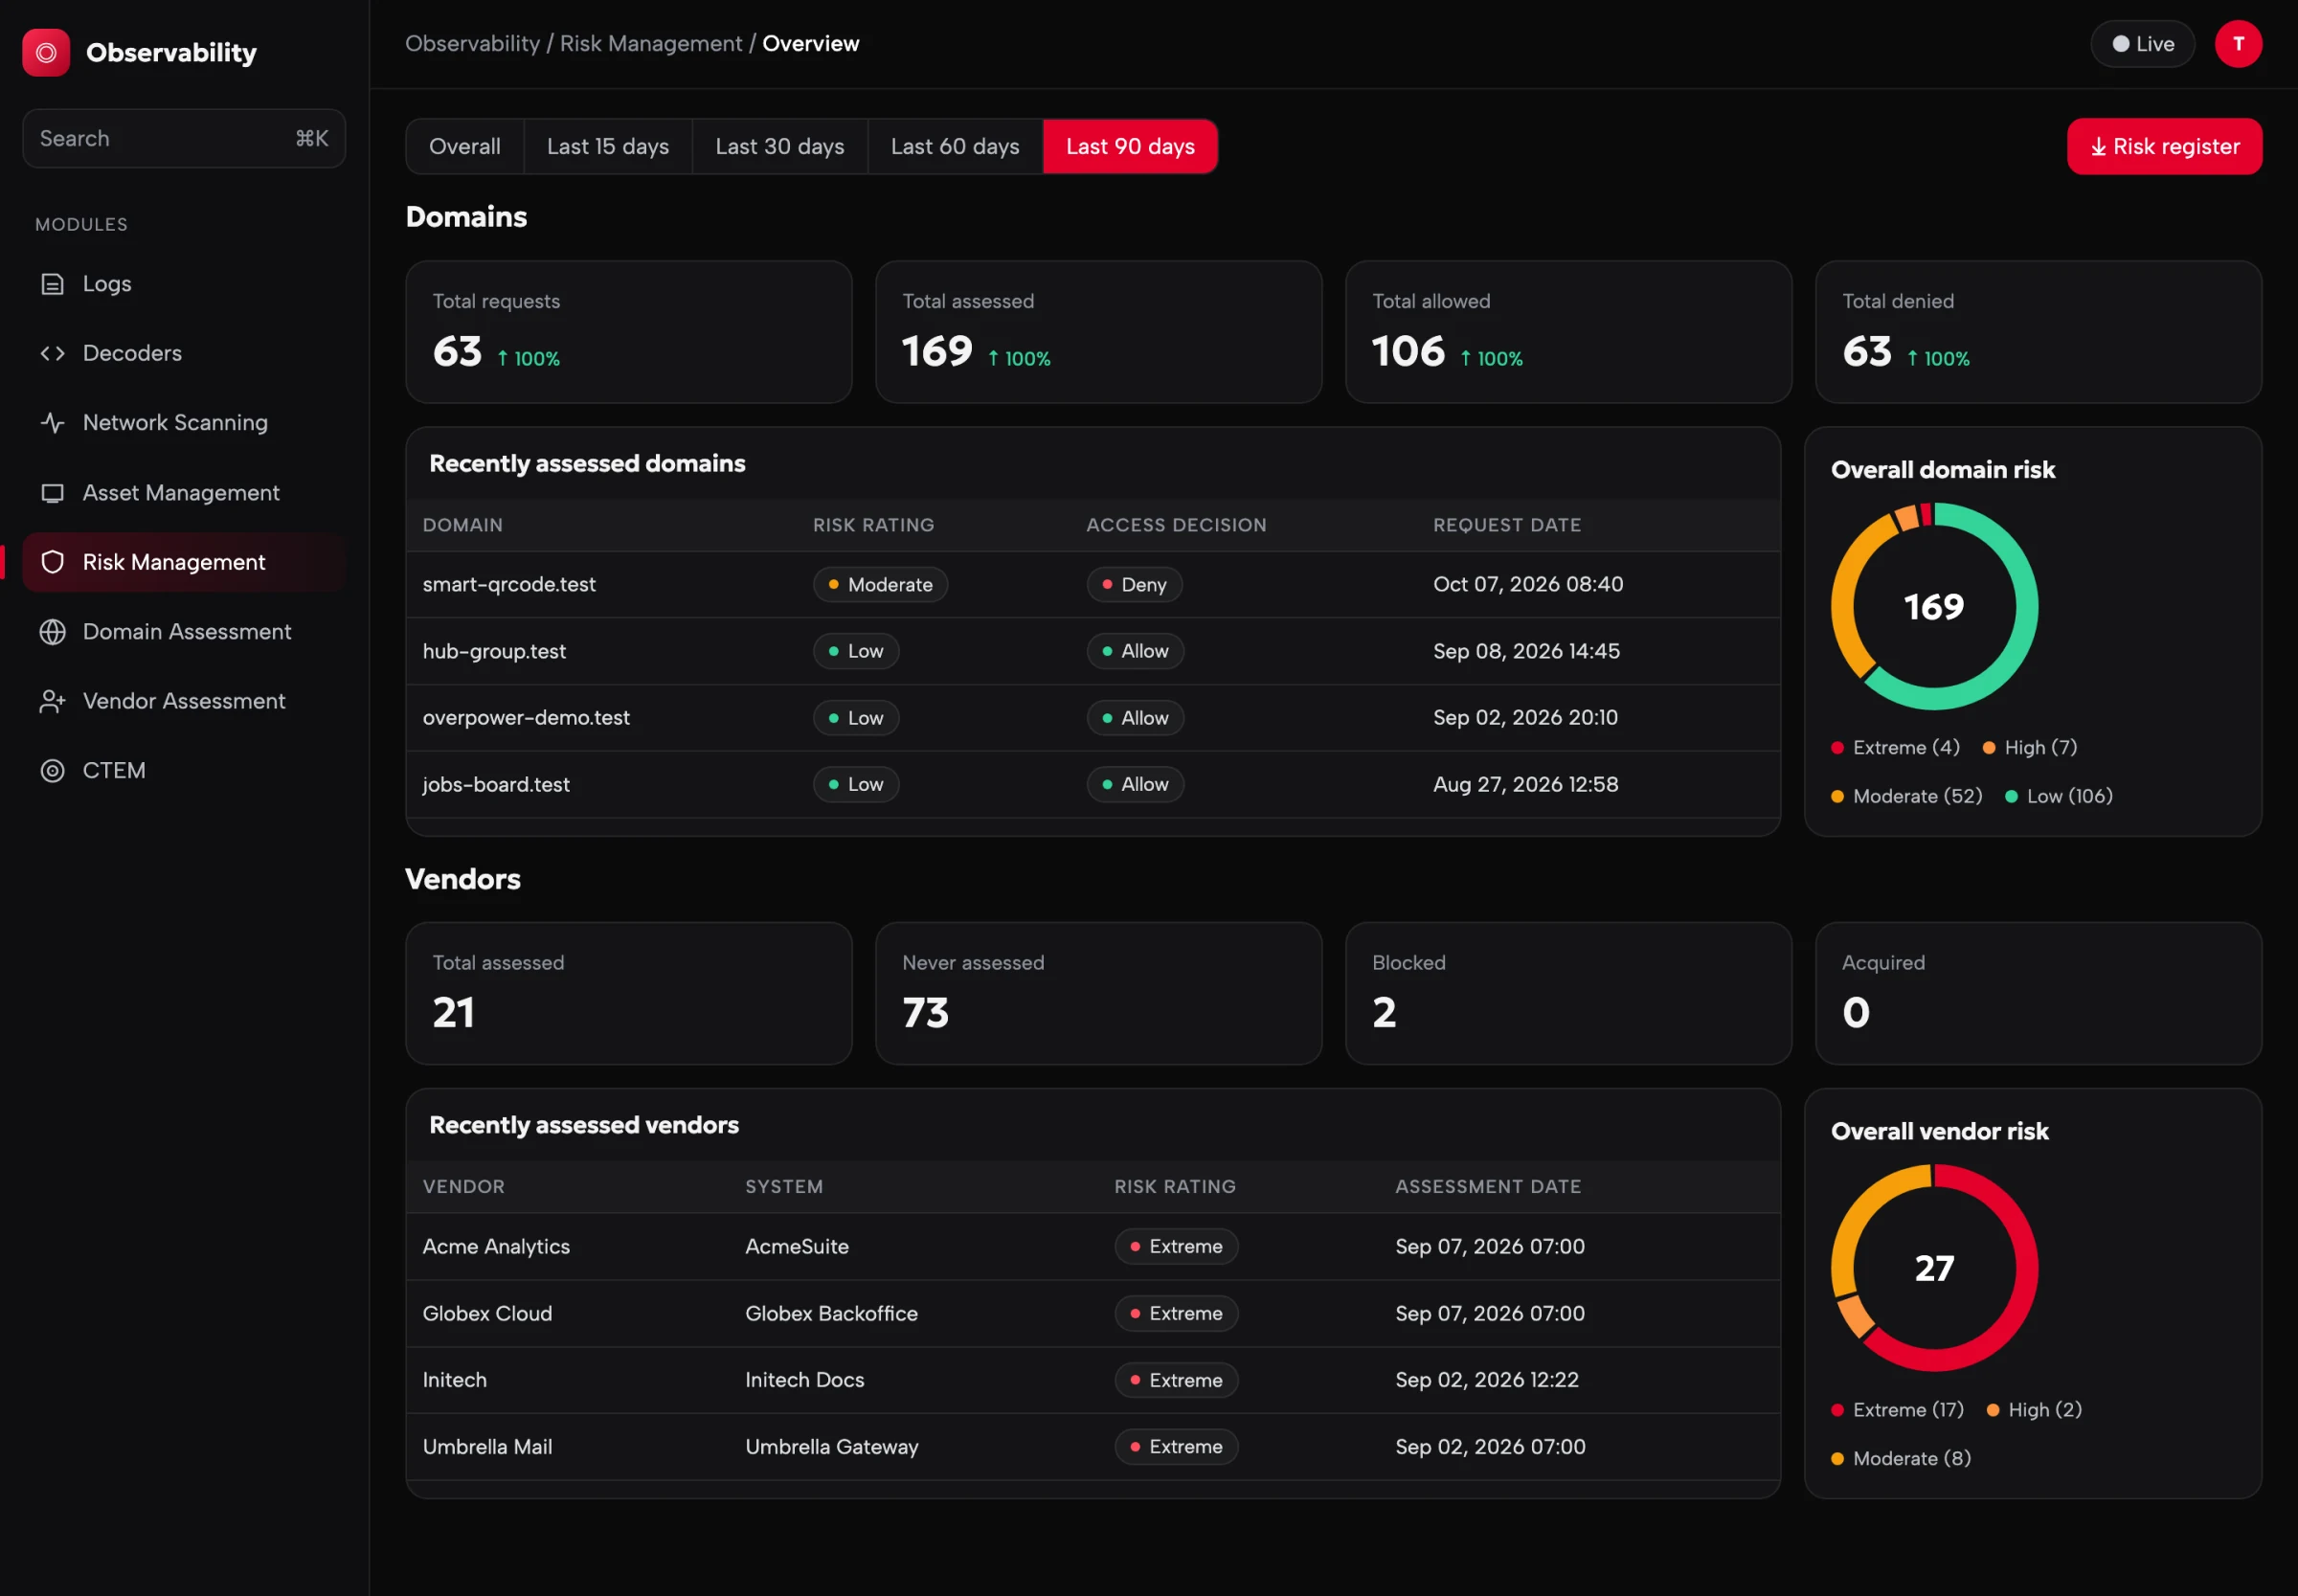This screenshot has width=2298, height=1596.
Task: Open the Never assessed vendors card
Action: [x=1098, y=993]
